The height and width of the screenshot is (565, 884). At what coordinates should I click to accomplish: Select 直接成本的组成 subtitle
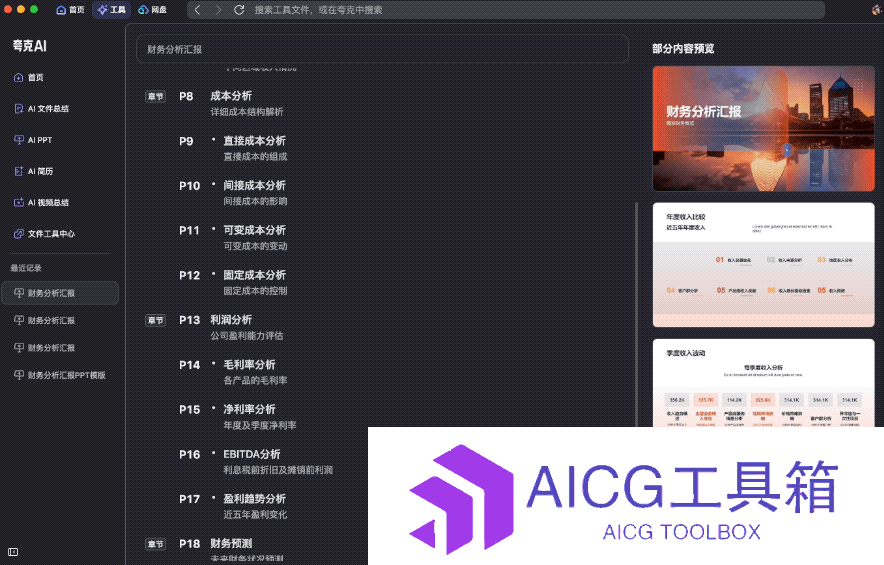coord(255,156)
